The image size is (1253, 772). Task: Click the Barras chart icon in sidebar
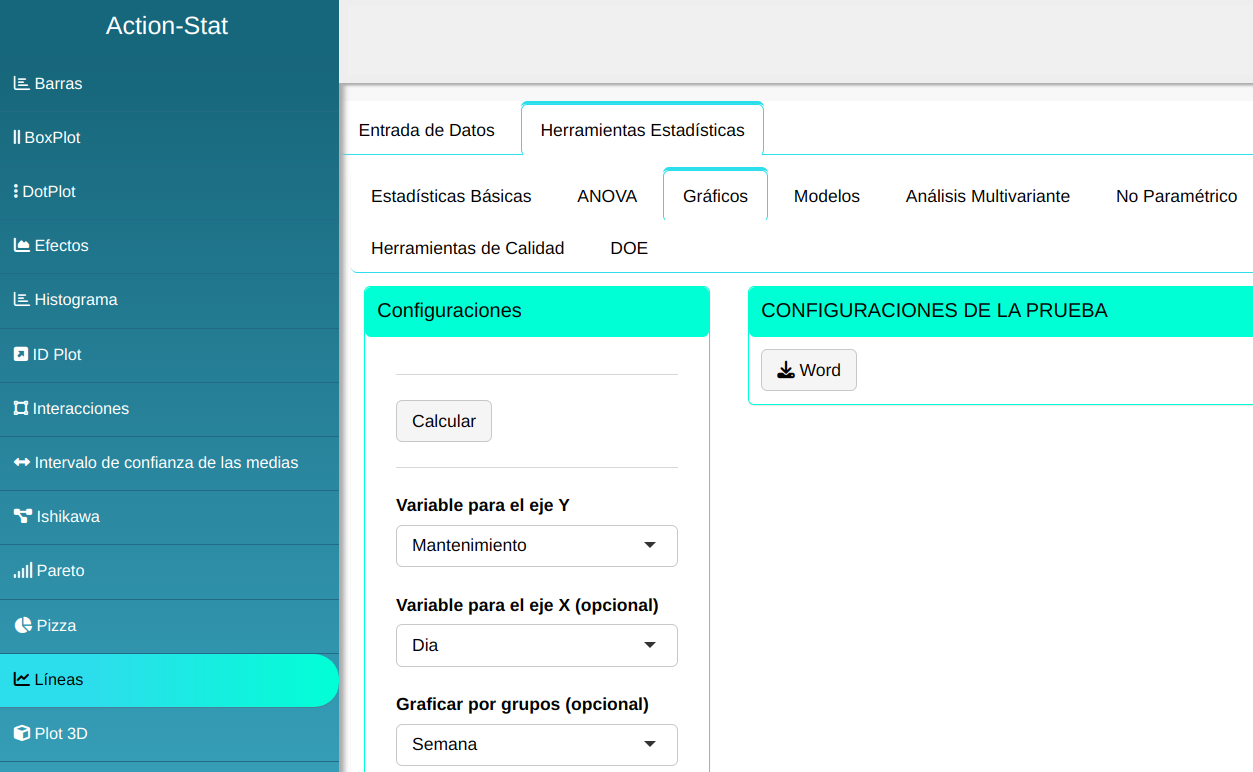click(x=21, y=84)
